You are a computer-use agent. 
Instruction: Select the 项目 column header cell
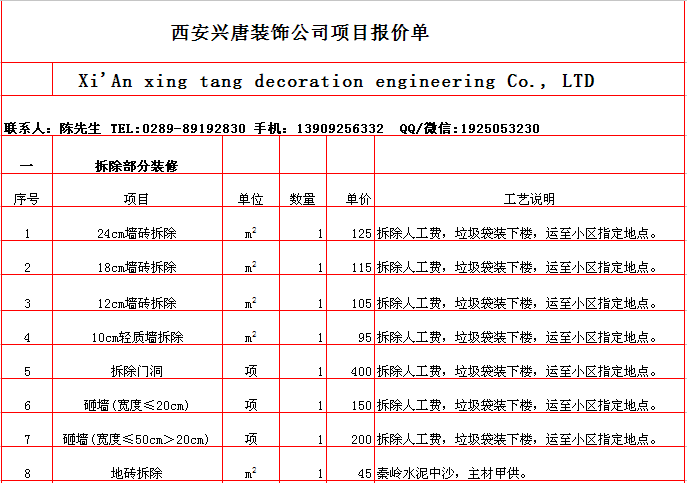click(136, 200)
